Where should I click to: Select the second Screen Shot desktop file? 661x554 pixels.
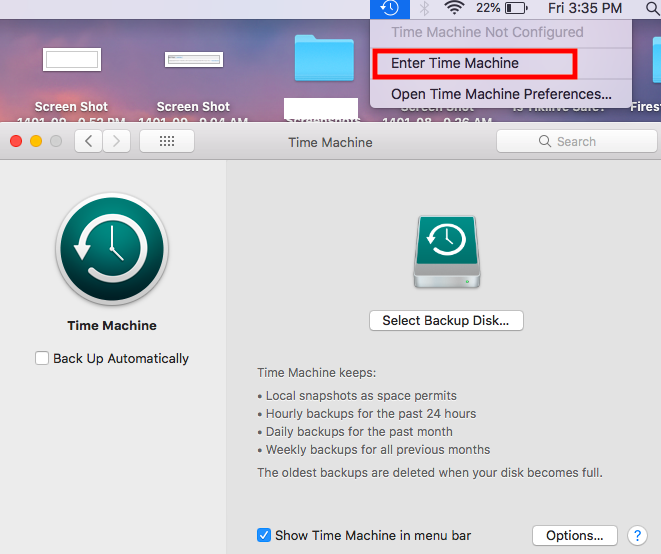coord(193,59)
